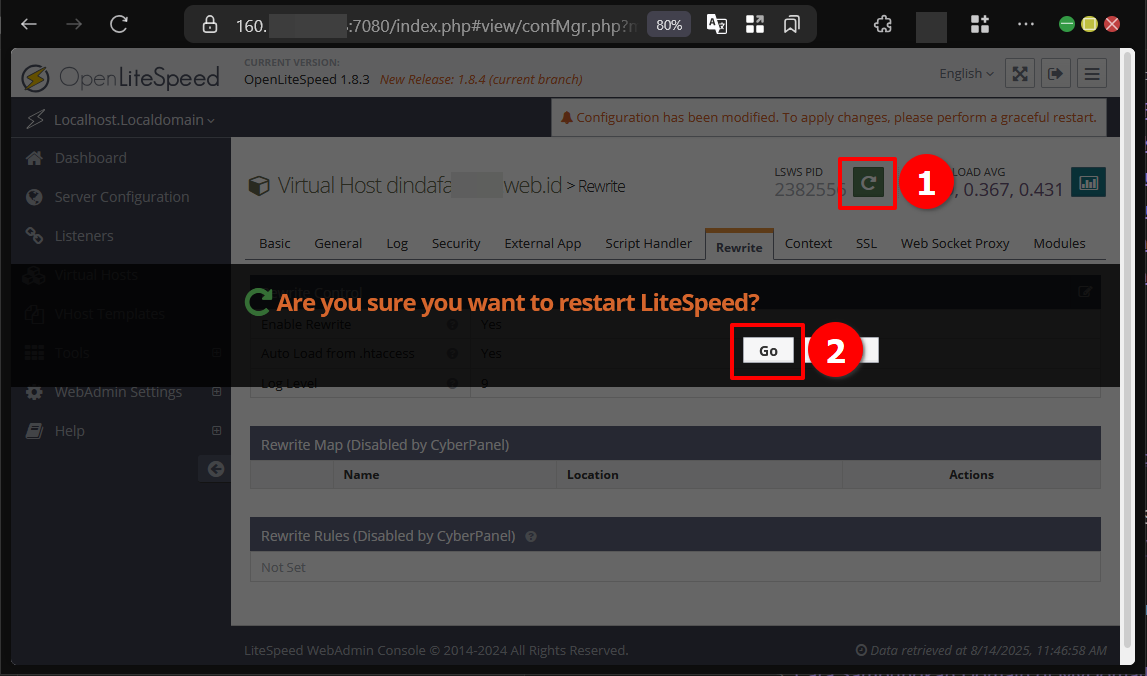Click the browser forward arrow
The image size is (1147, 676).
click(x=74, y=24)
